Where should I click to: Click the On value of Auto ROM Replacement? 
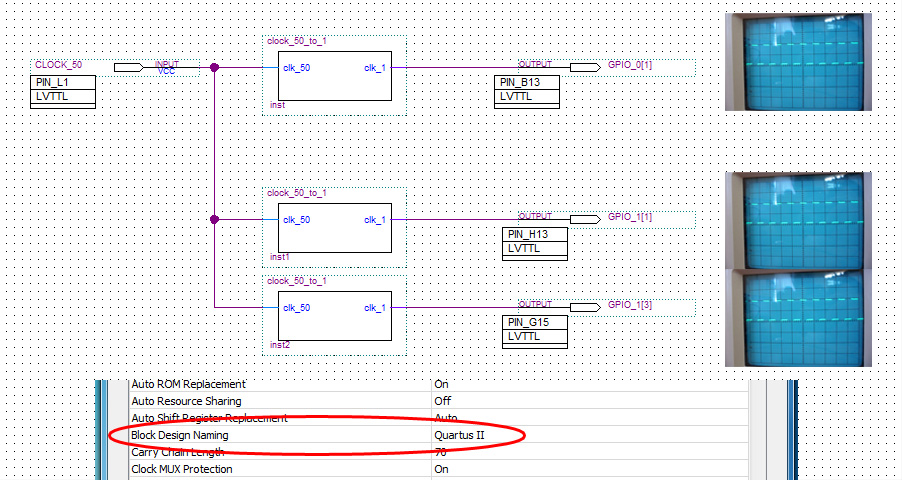point(441,384)
